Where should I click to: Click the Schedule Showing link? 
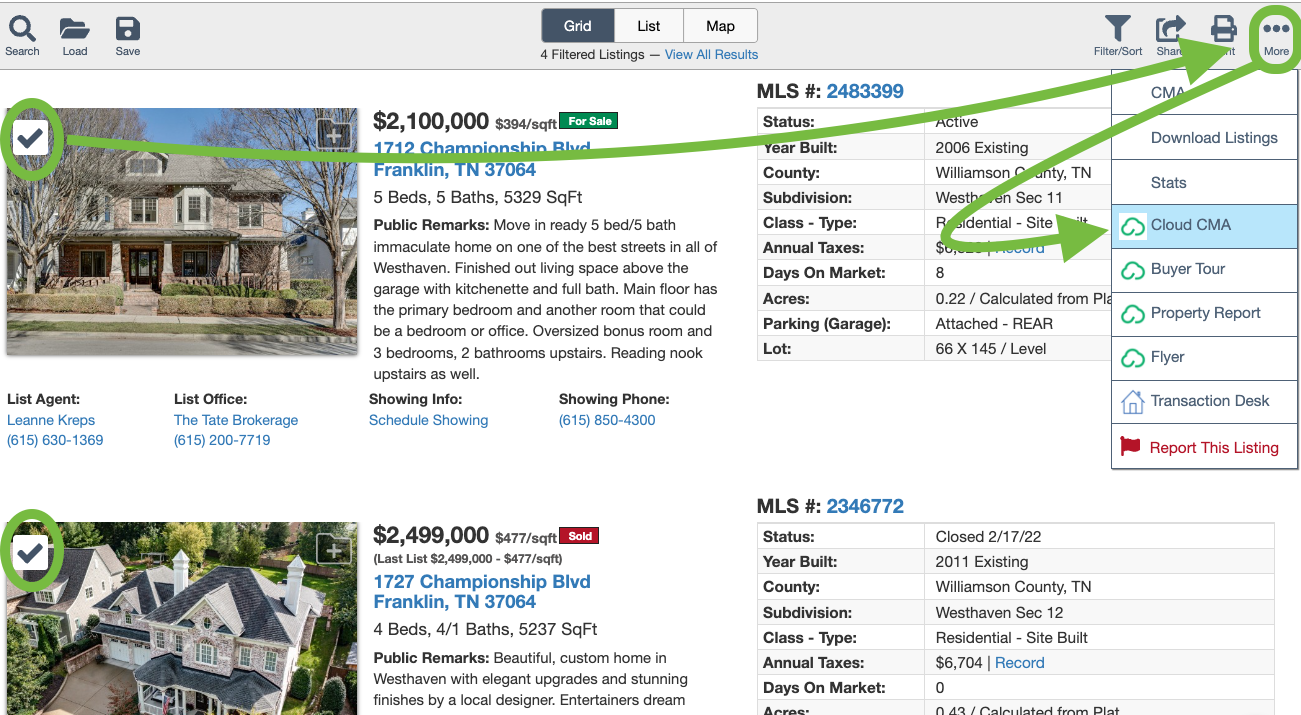(x=428, y=420)
